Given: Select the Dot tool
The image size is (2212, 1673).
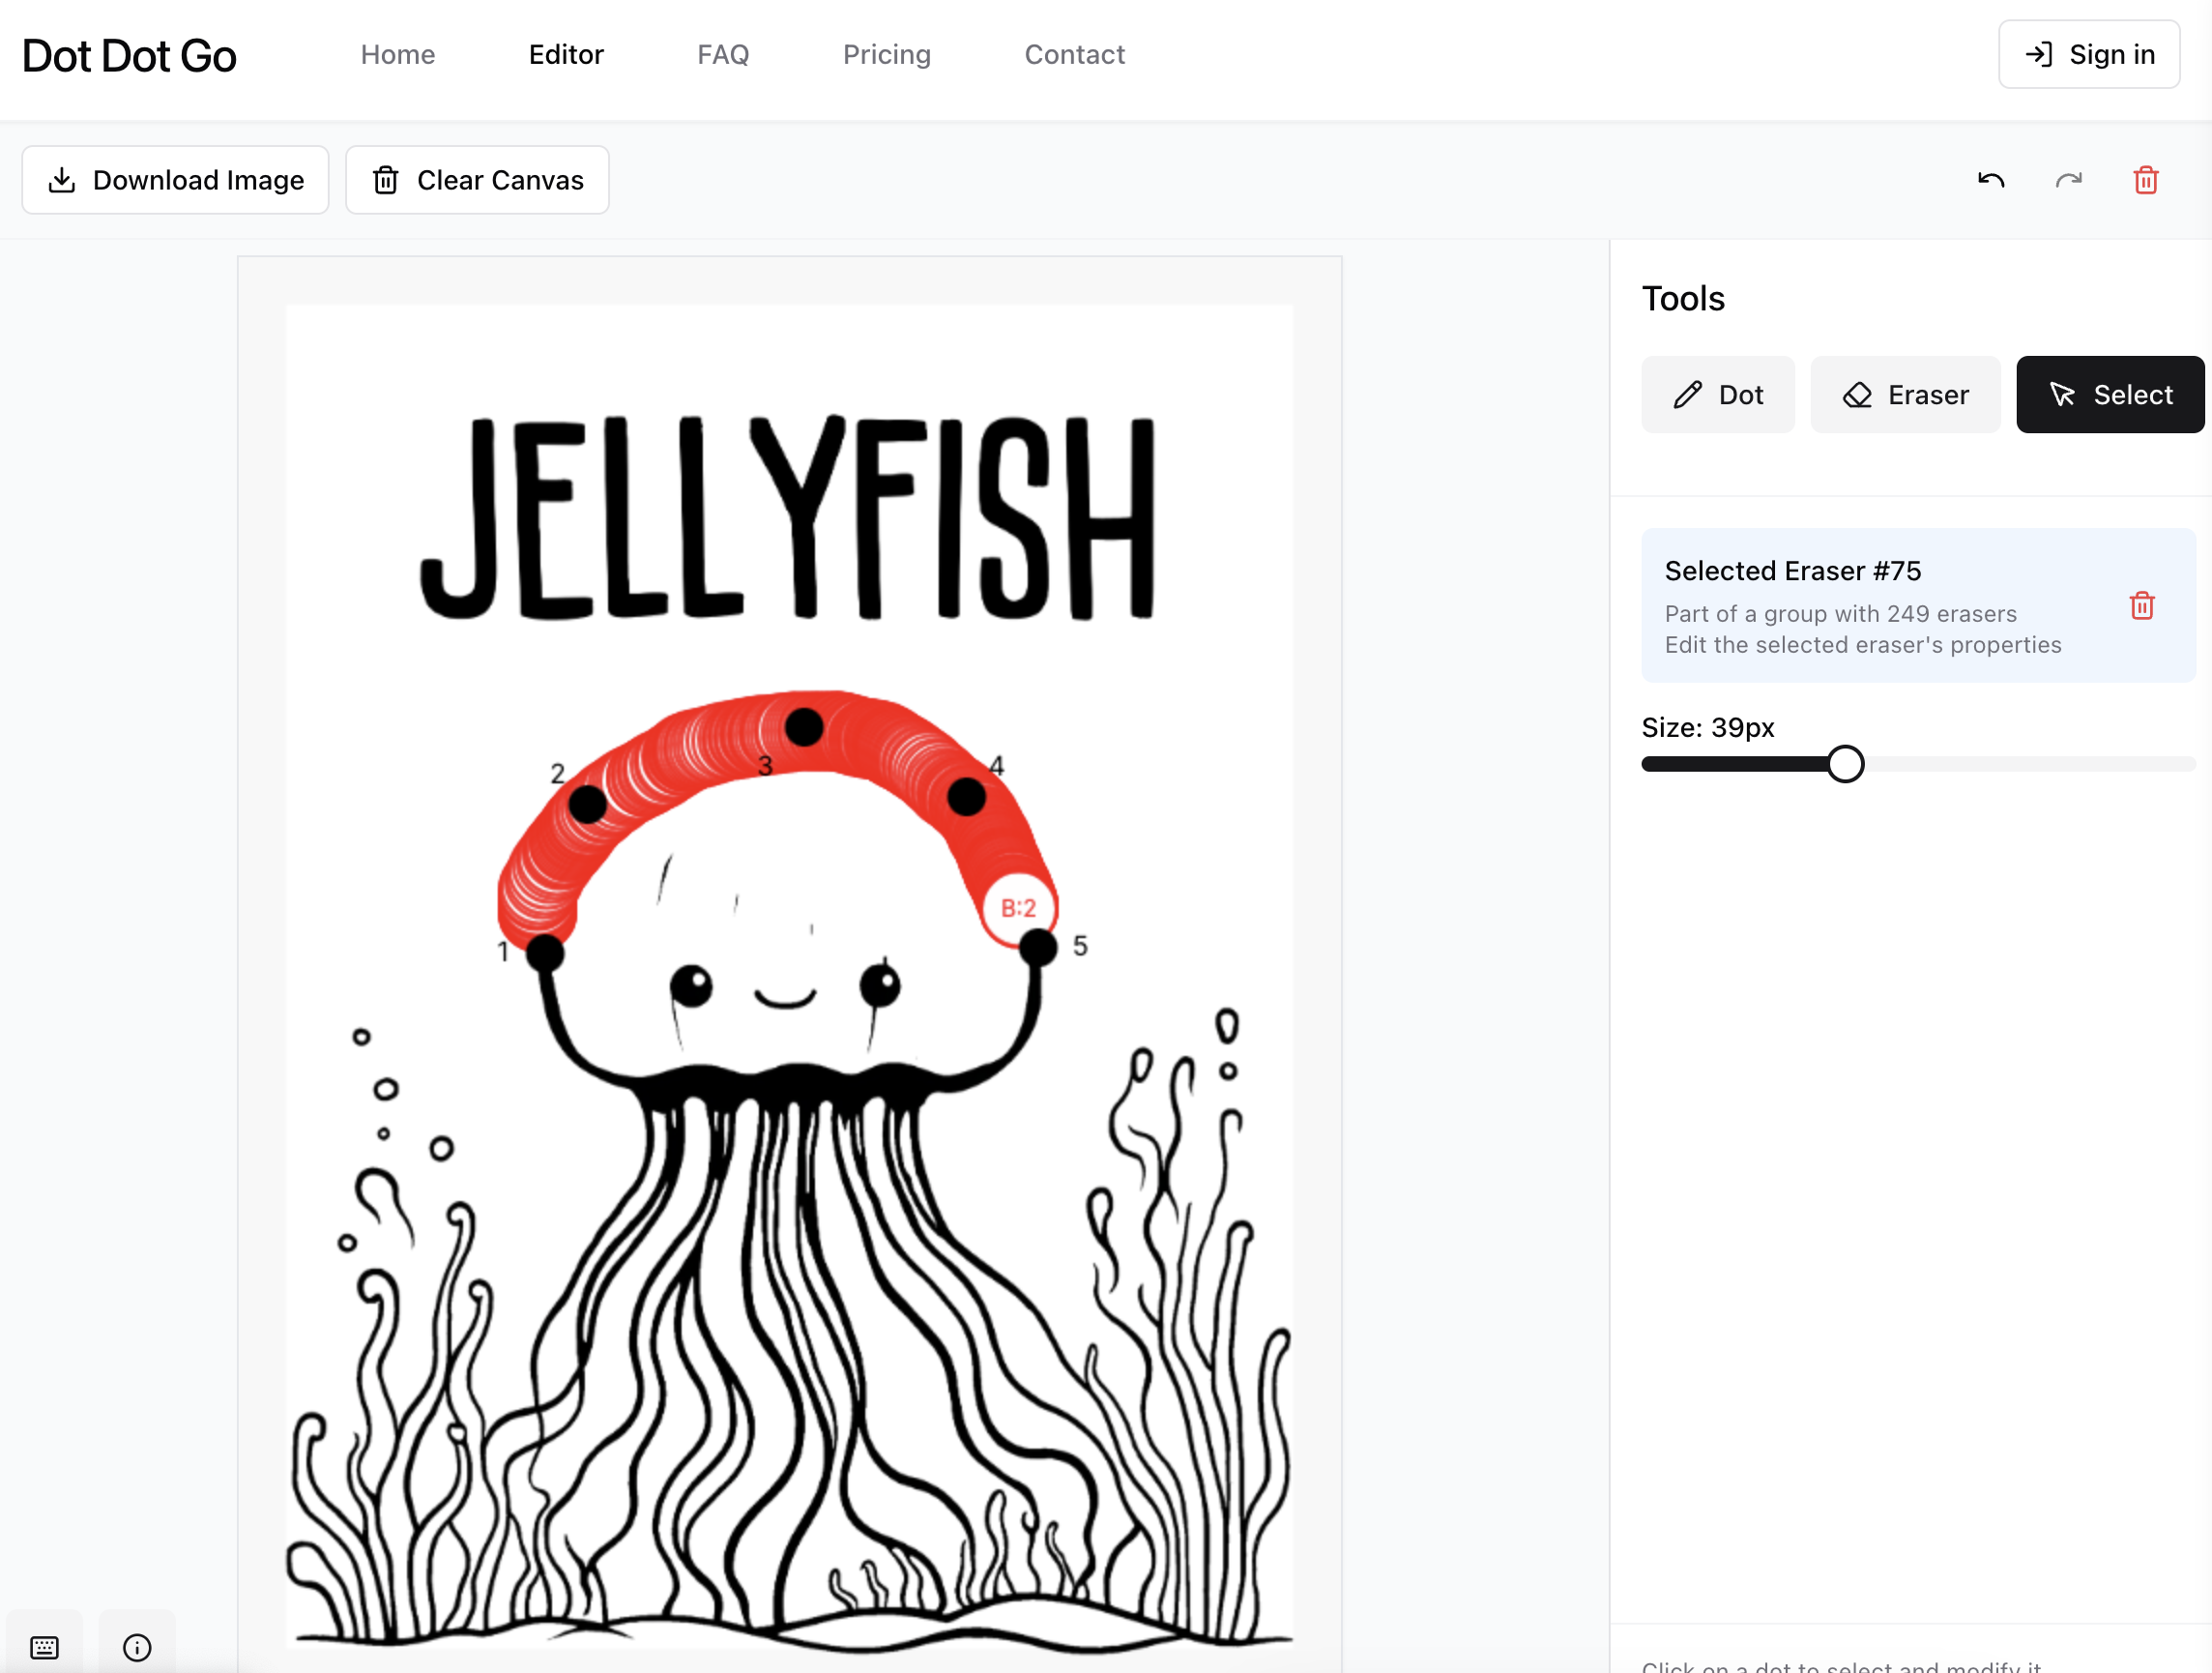Looking at the screenshot, I should (x=1718, y=394).
